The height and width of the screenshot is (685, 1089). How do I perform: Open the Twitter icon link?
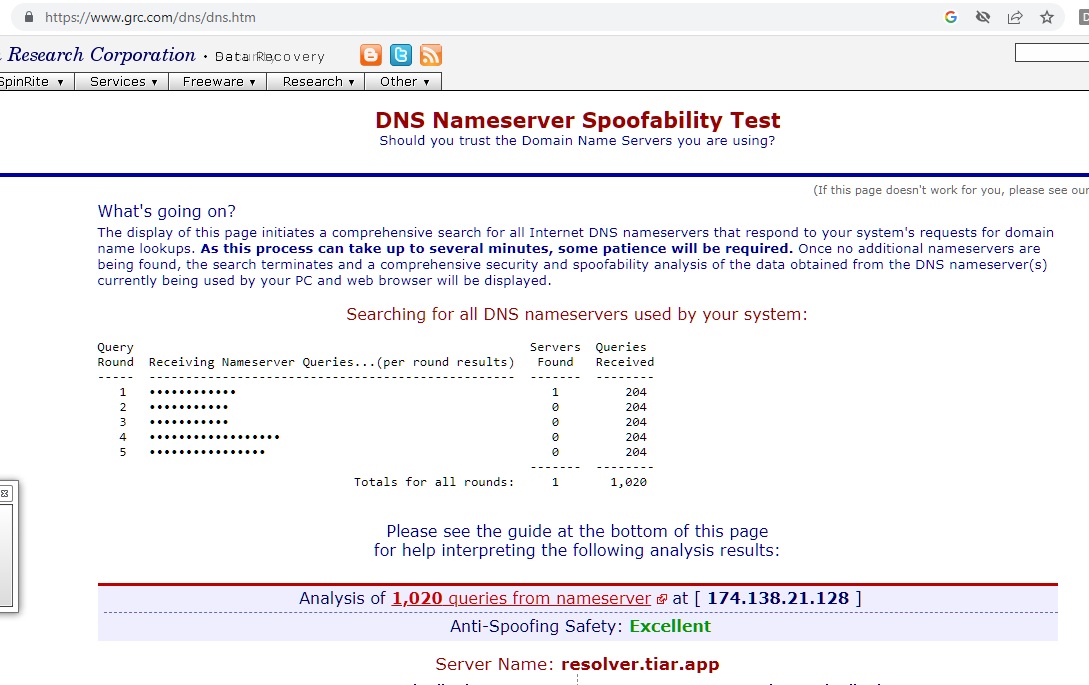tap(401, 55)
